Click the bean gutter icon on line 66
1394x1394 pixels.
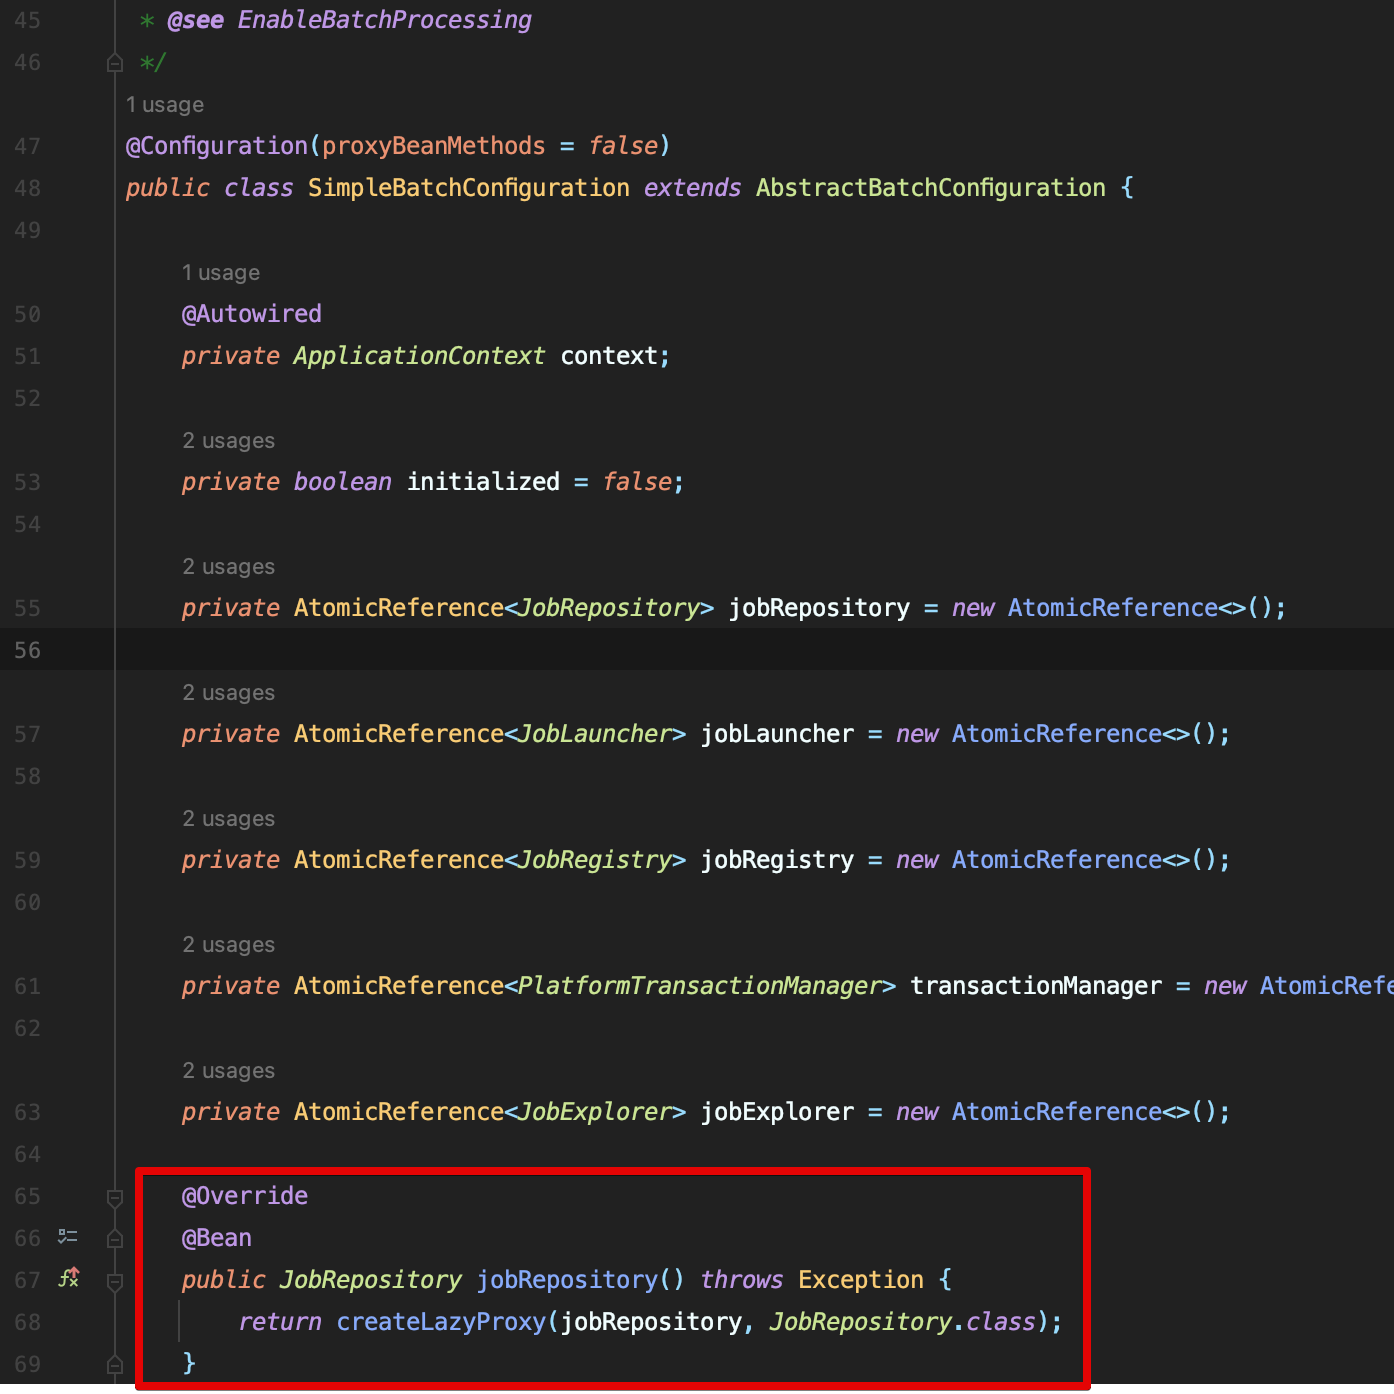[x=68, y=1237]
